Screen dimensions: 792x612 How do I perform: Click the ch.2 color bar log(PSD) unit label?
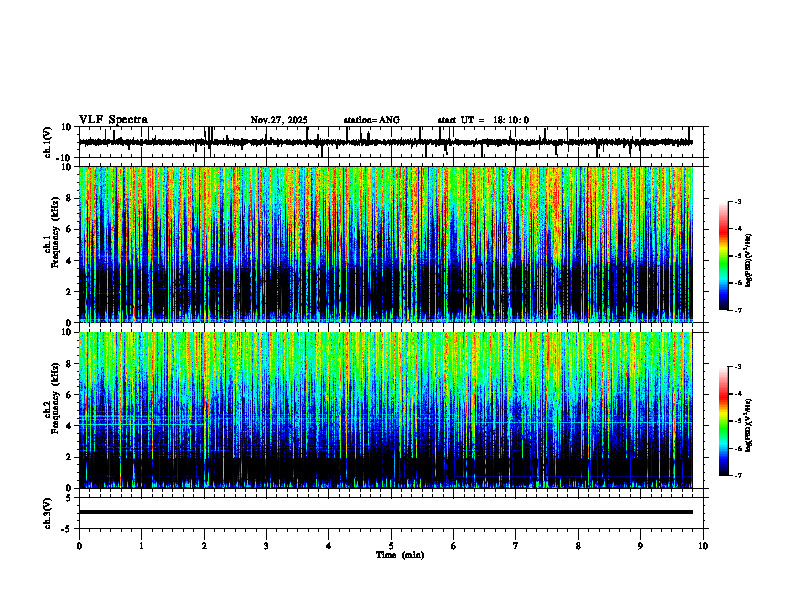pos(749,425)
